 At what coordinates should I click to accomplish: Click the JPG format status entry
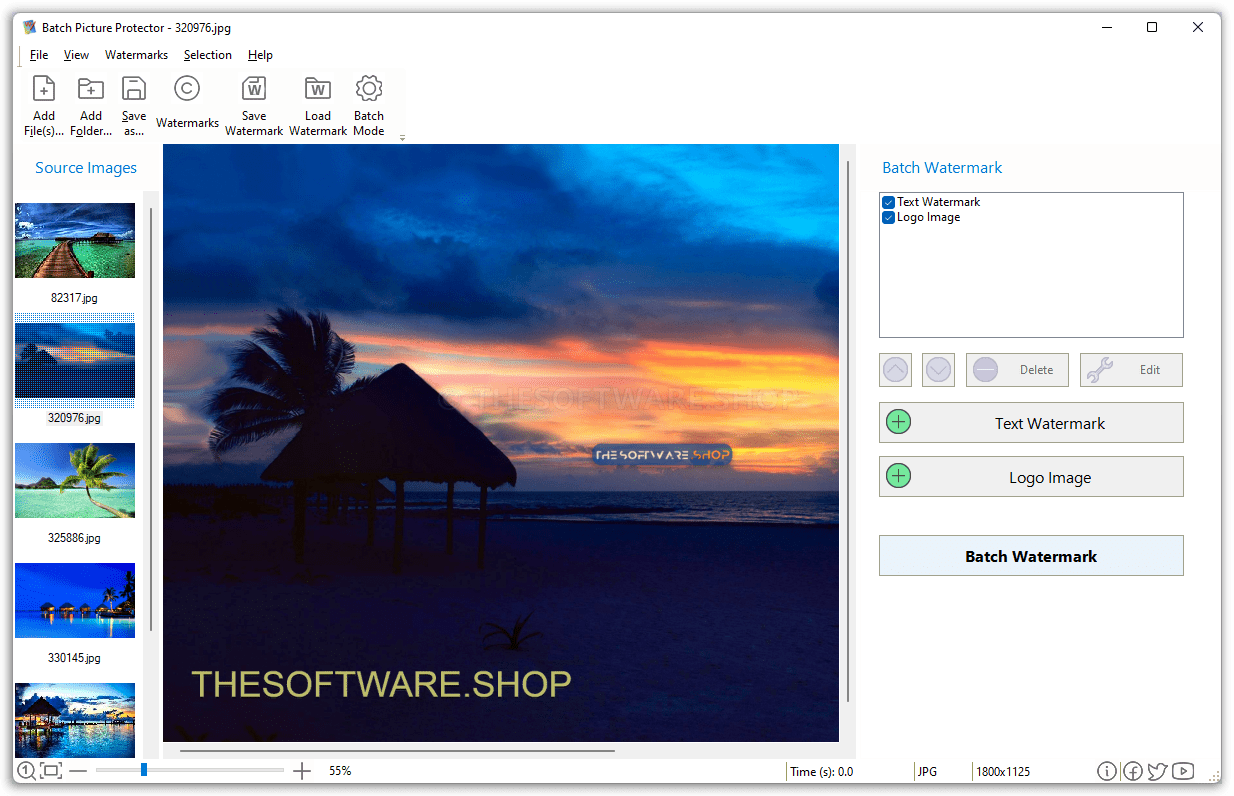click(x=927, y=772)
